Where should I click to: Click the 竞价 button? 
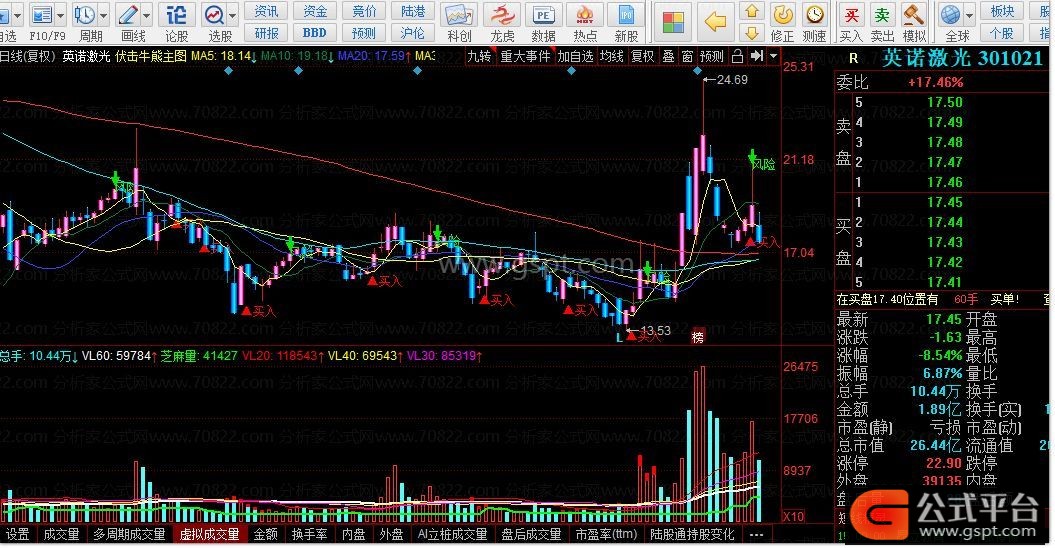coord(364,11)
